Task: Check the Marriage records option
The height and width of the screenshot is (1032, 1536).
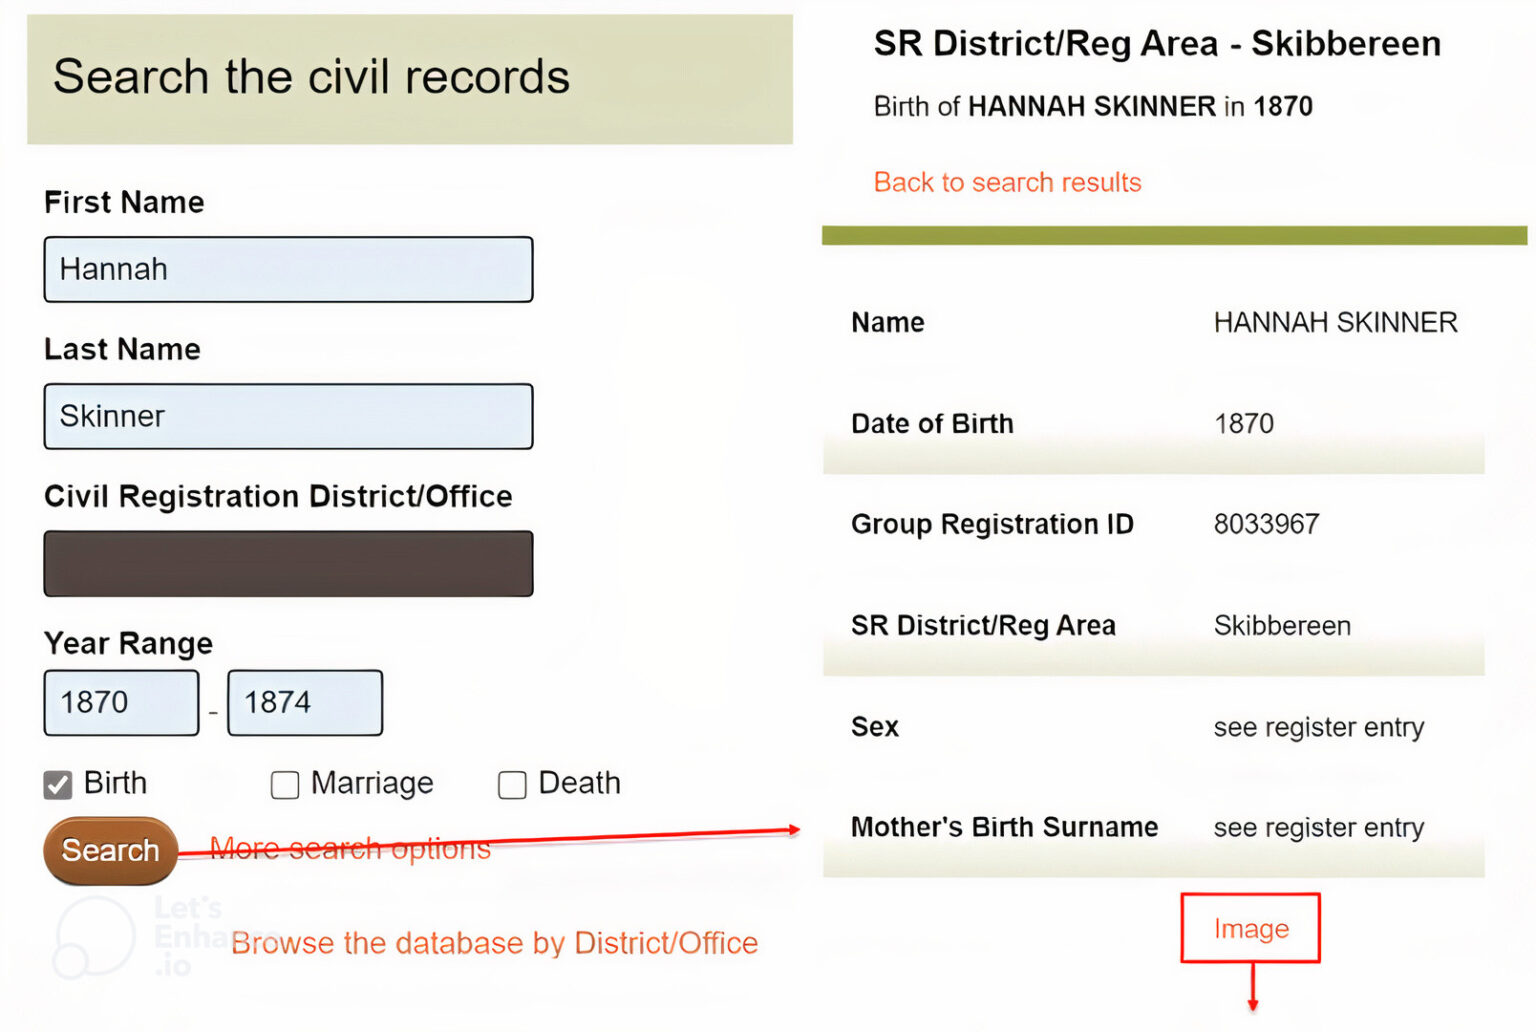Action: point(284,785)
